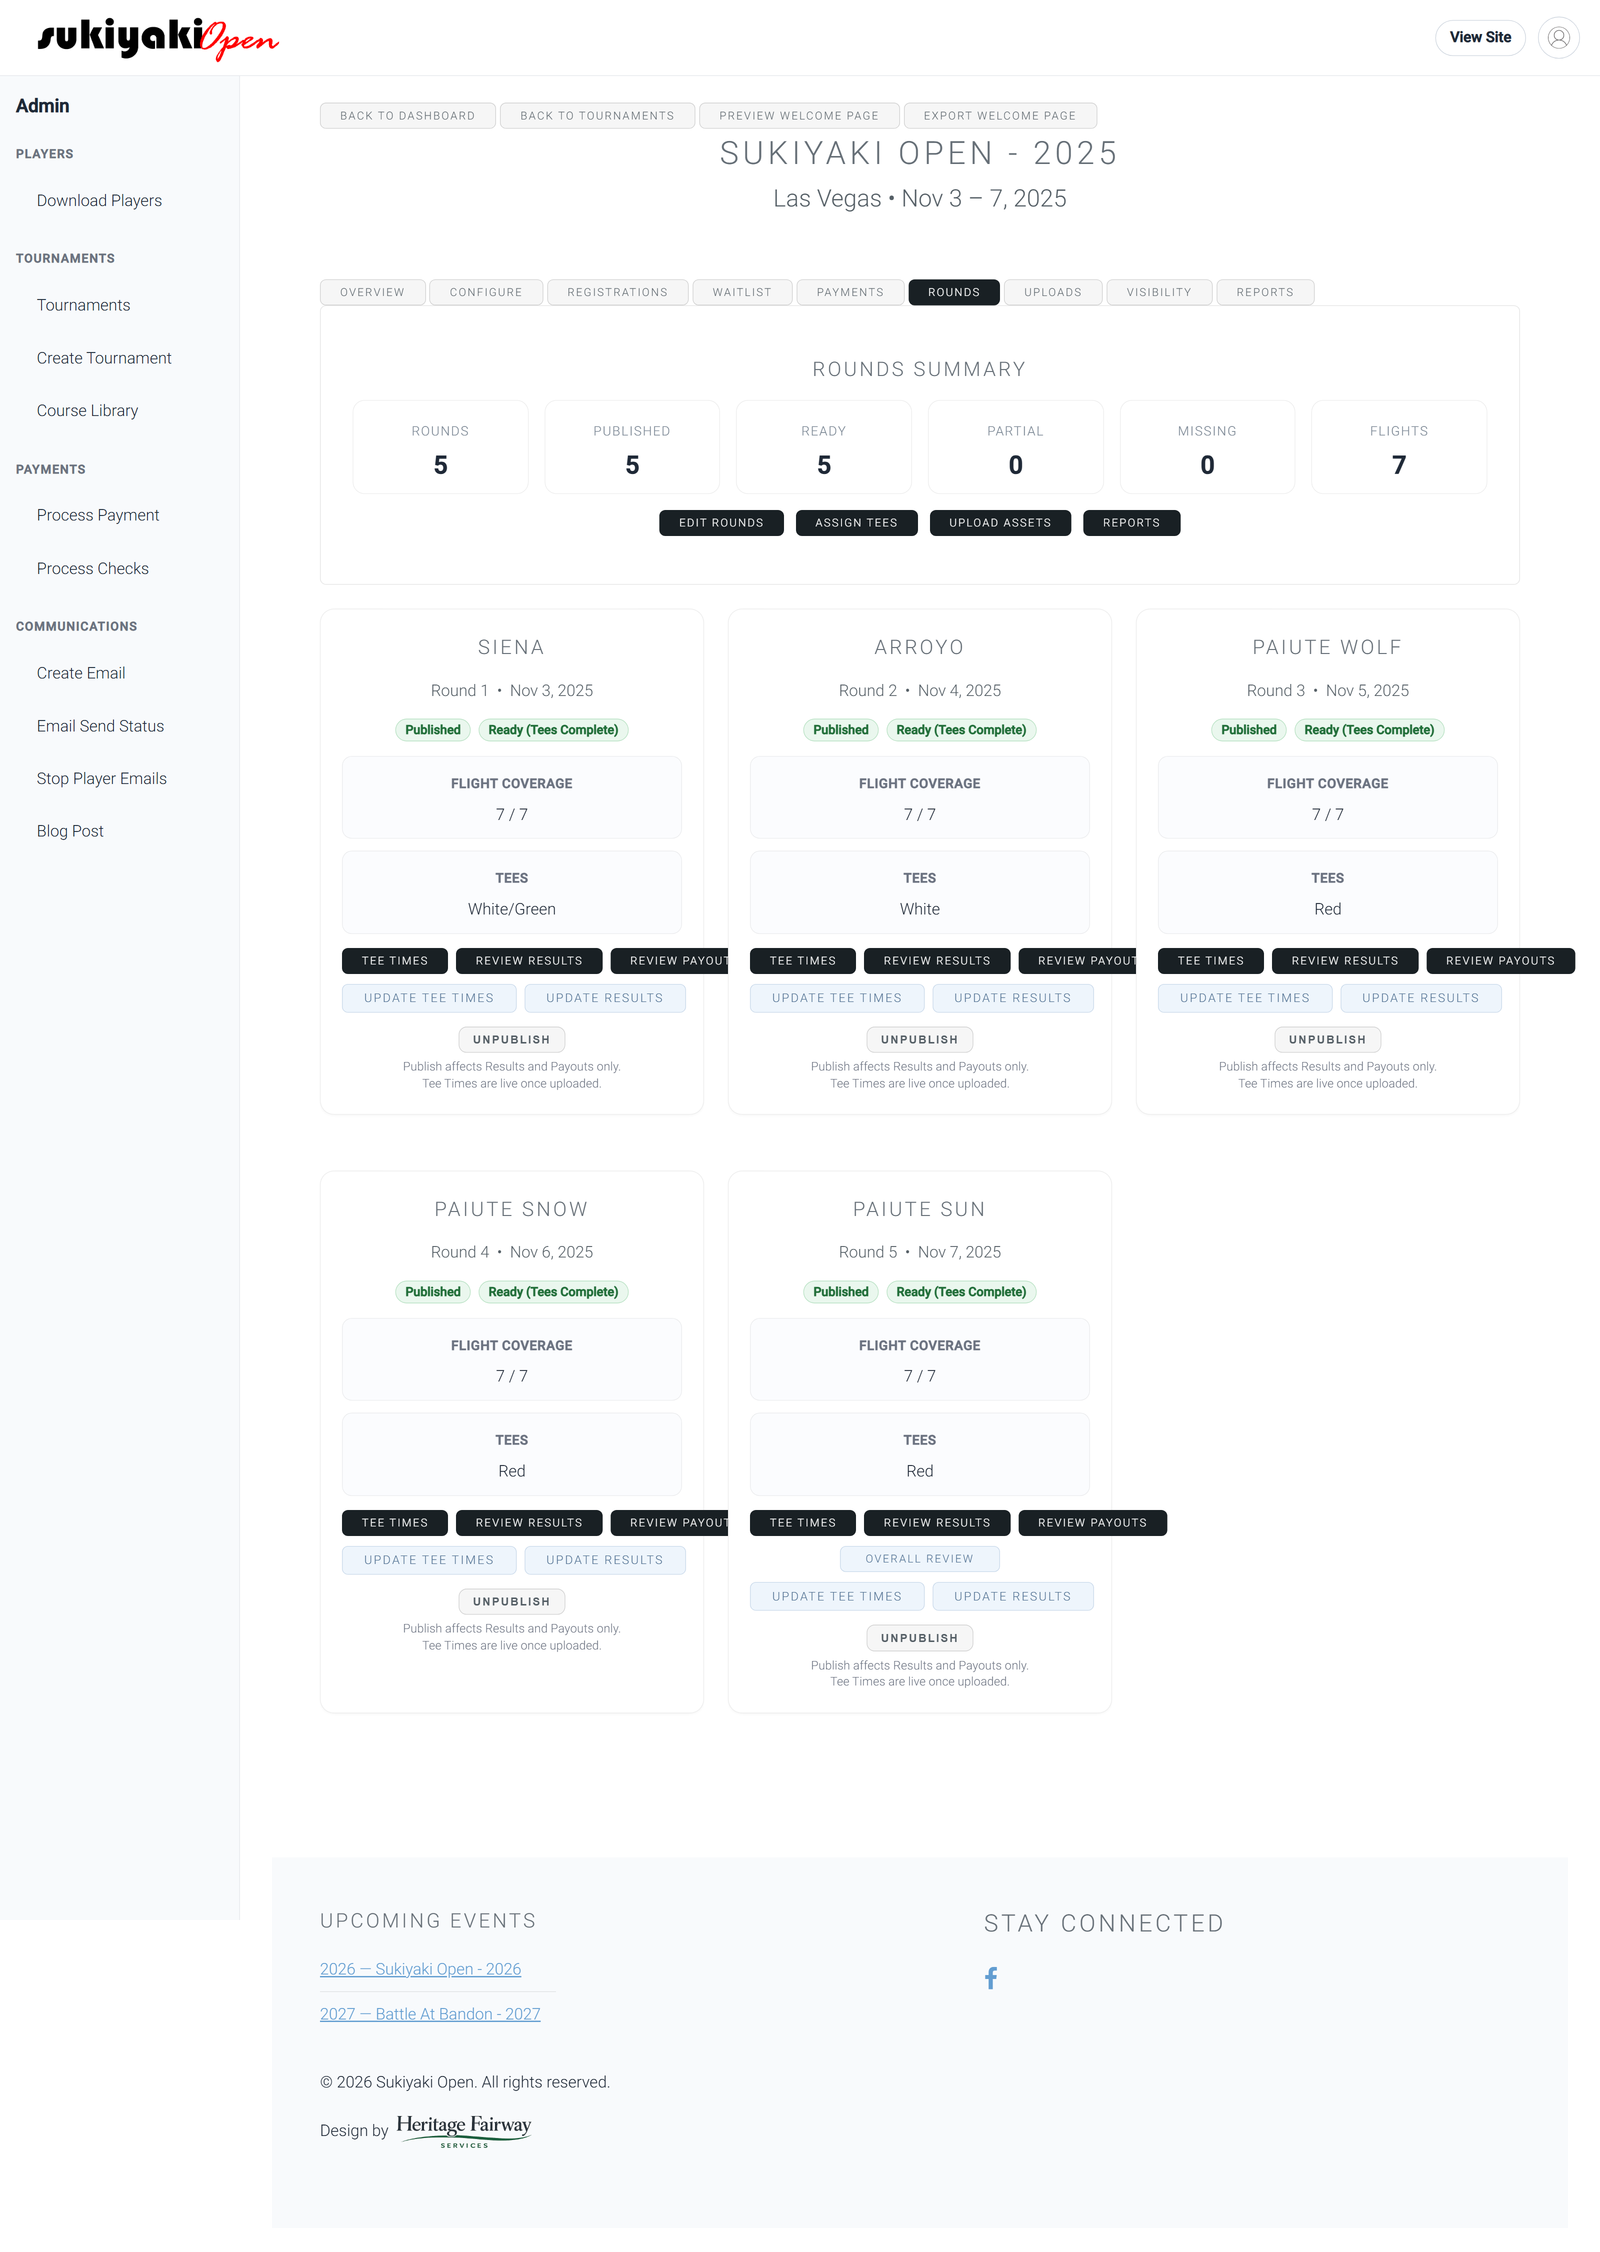Open Create Tournament in the sidebar

pos(104,358)
